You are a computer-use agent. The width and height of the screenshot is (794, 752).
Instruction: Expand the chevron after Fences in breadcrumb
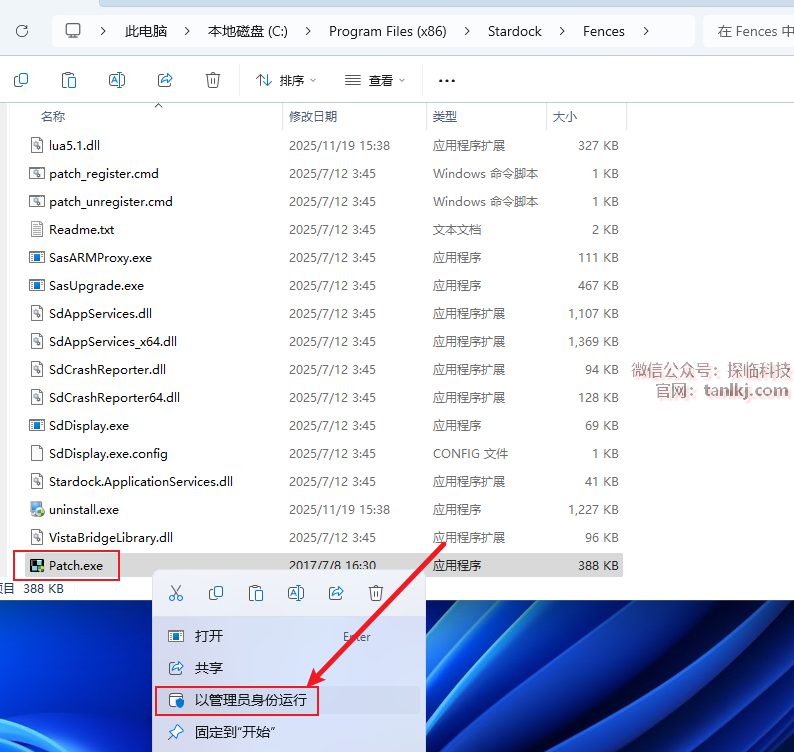pos(647,31)
